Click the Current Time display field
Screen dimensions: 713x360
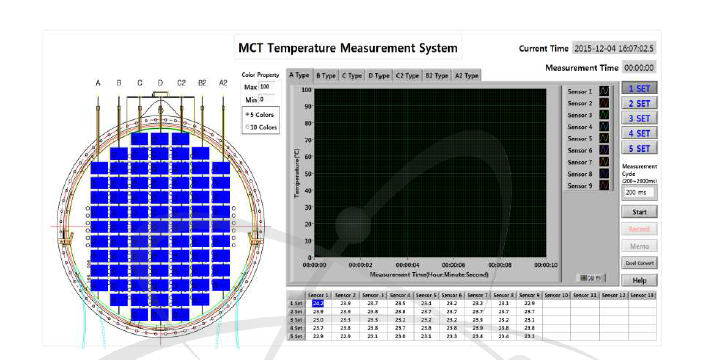tap(614, 48)
